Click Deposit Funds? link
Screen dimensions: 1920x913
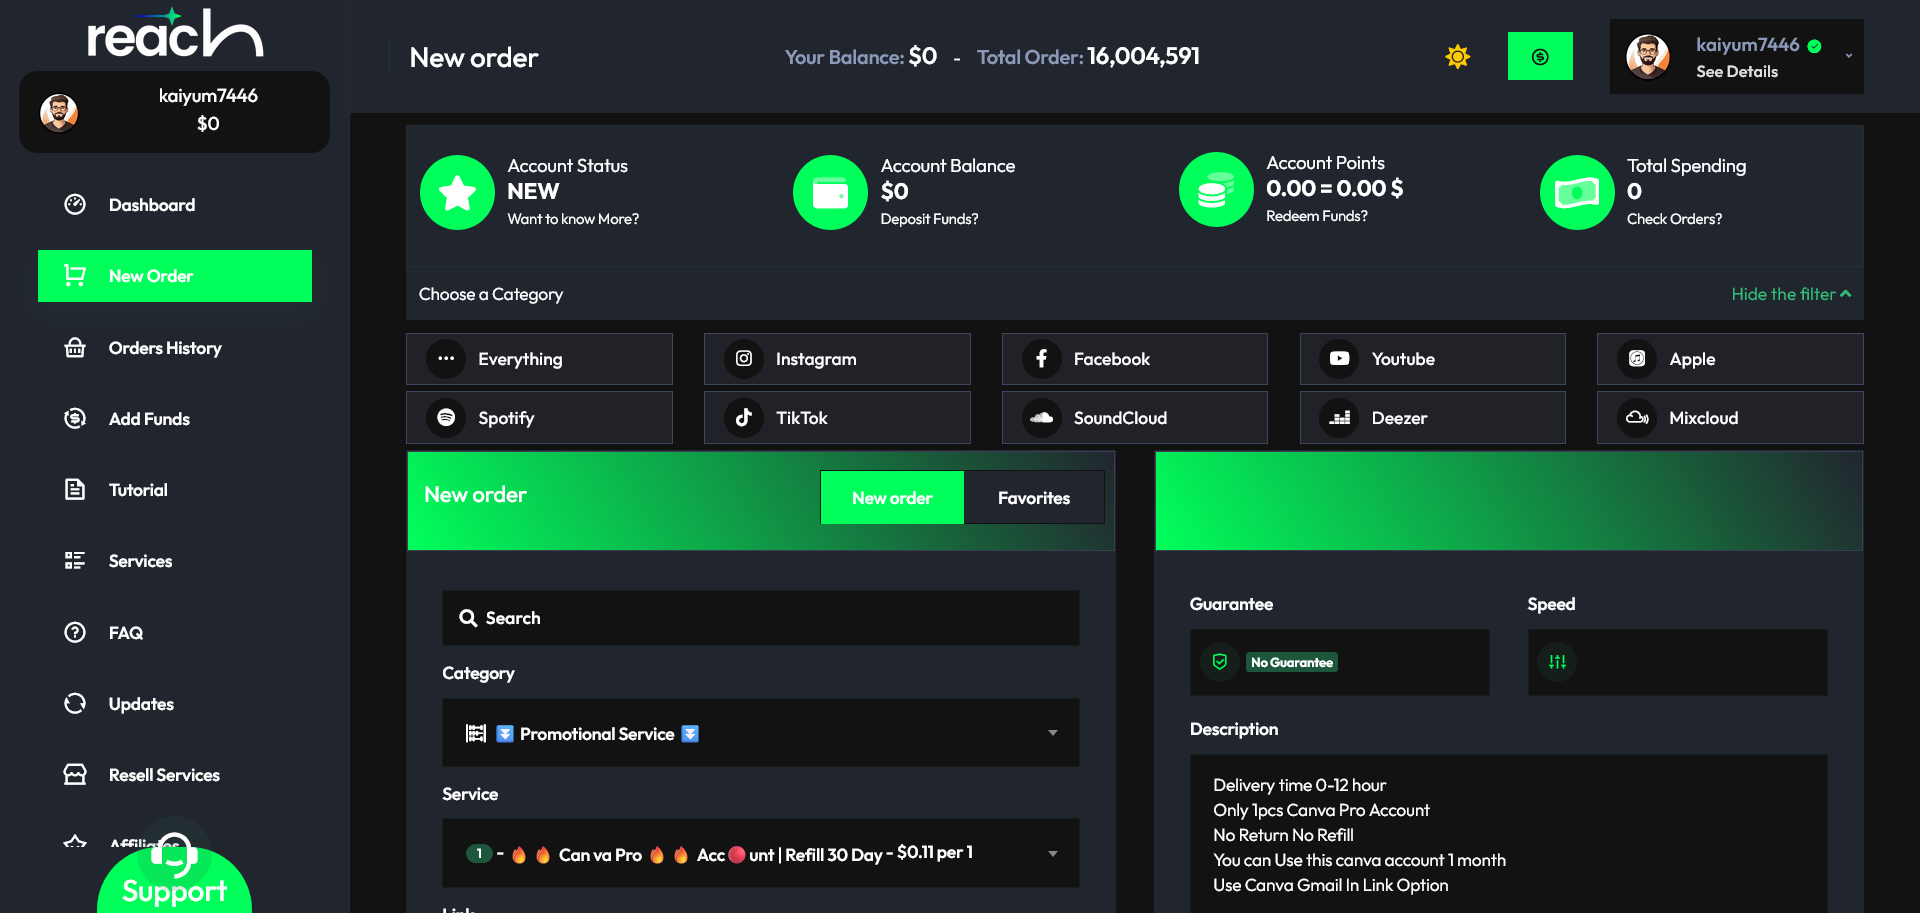point(929,219)
